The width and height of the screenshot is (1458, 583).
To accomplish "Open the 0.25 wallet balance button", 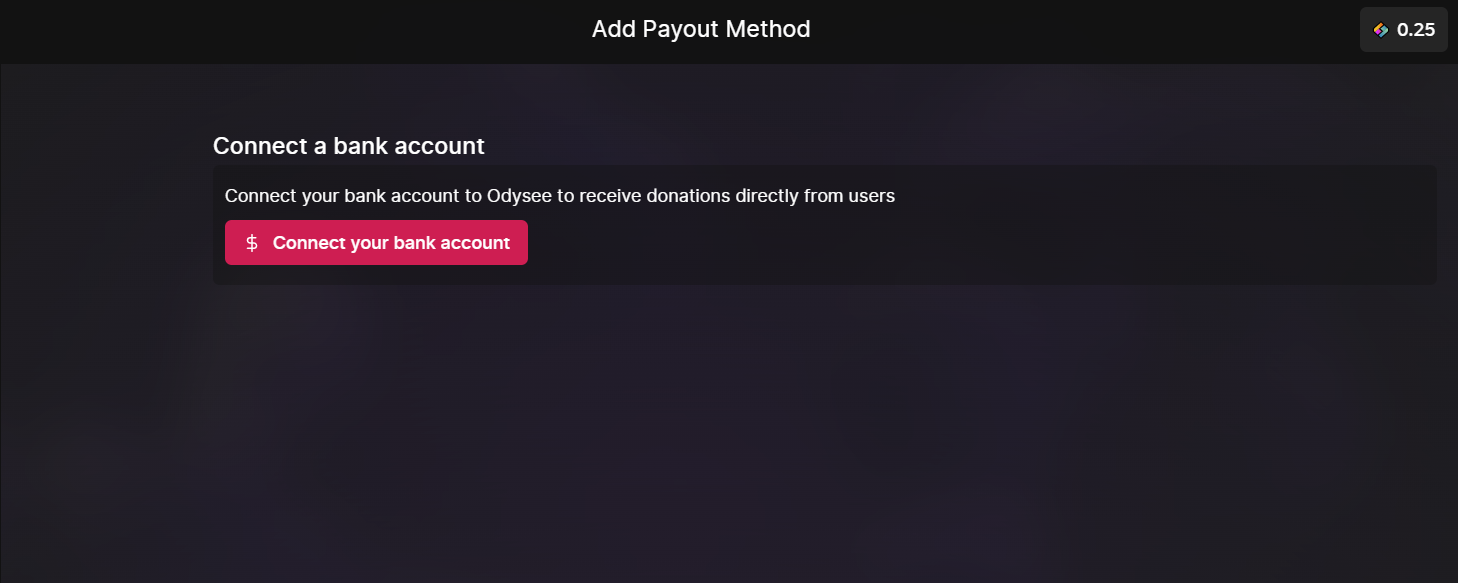I will click(x=1404, y=30).
